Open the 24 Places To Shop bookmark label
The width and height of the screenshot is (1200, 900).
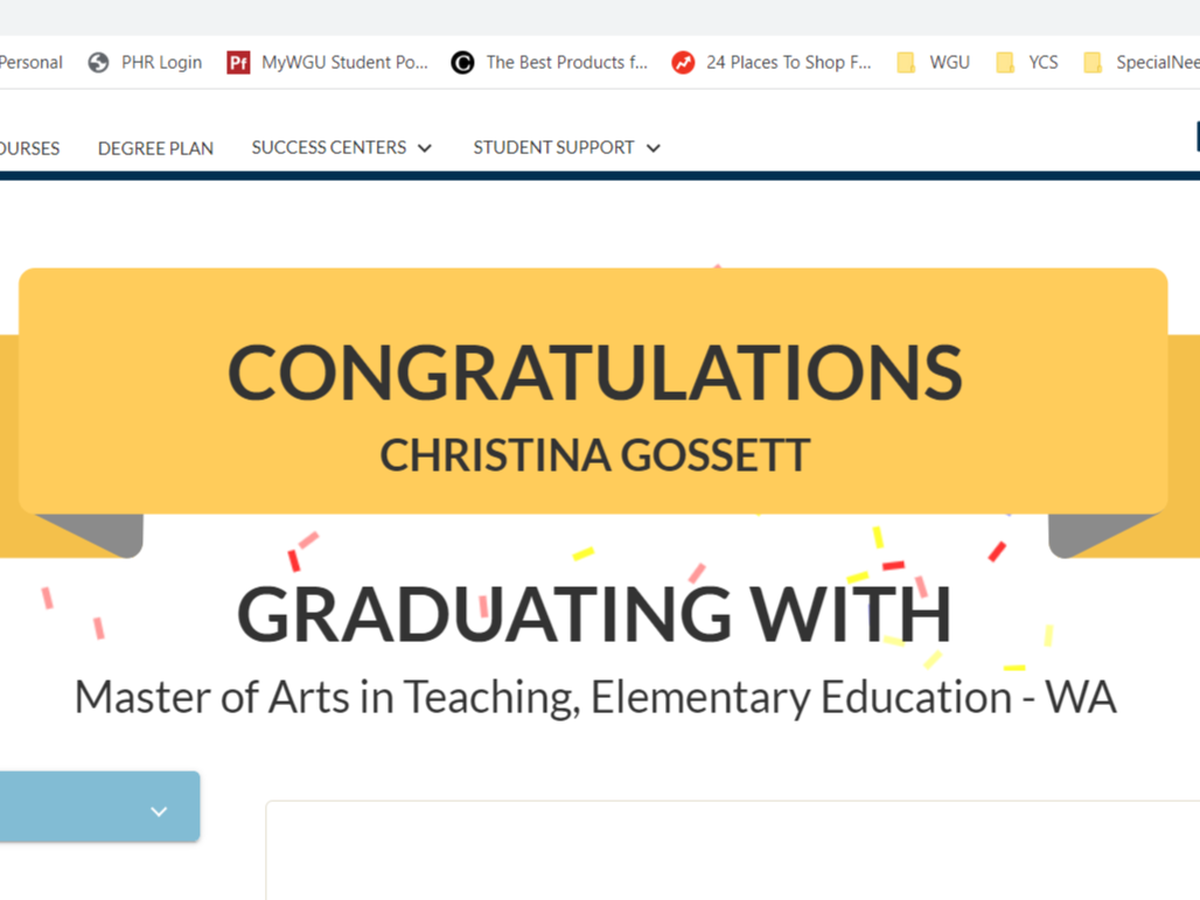[788, 63]
